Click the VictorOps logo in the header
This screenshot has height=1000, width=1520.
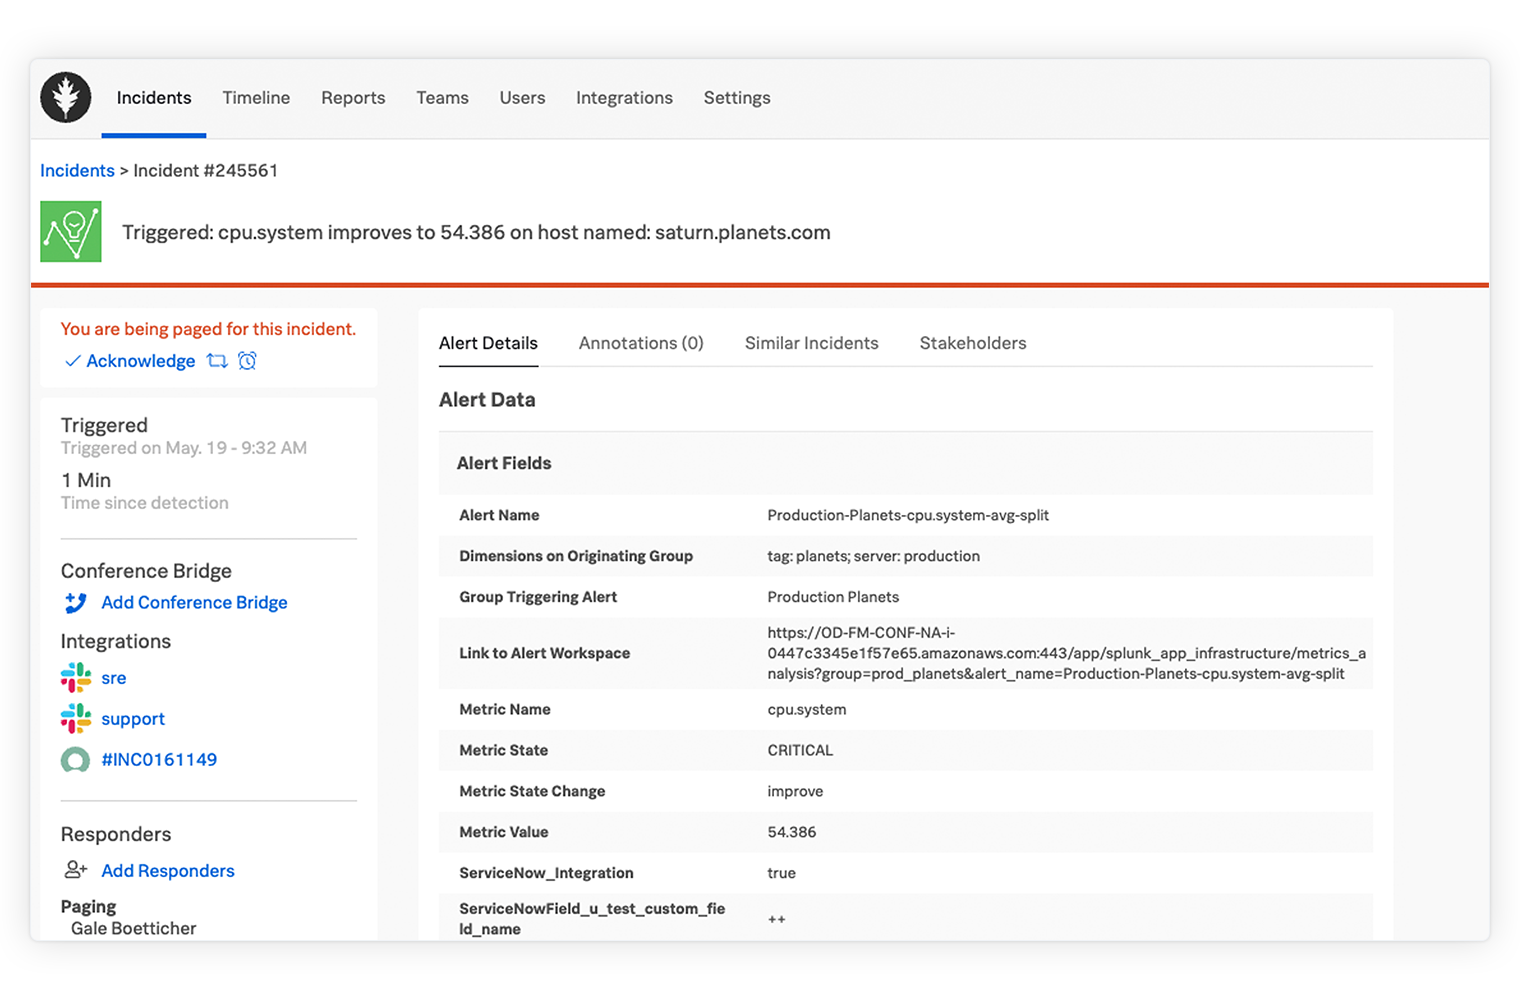[66, 98]
